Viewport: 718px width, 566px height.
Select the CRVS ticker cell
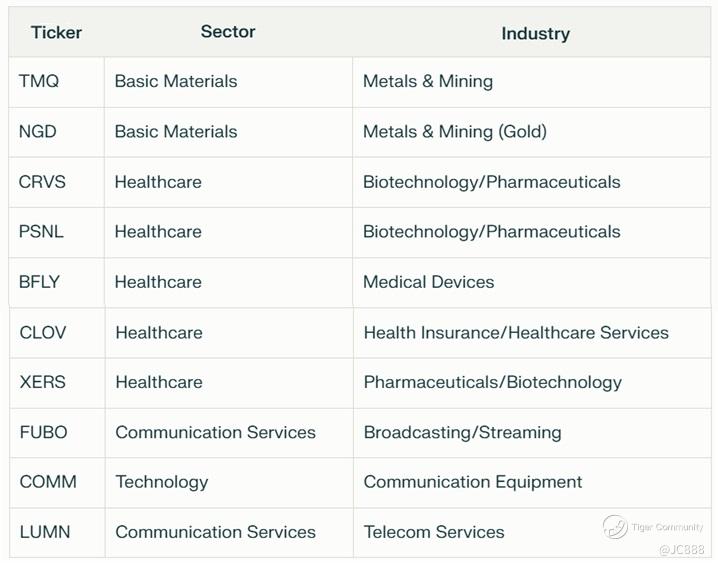tap(42, 182)
